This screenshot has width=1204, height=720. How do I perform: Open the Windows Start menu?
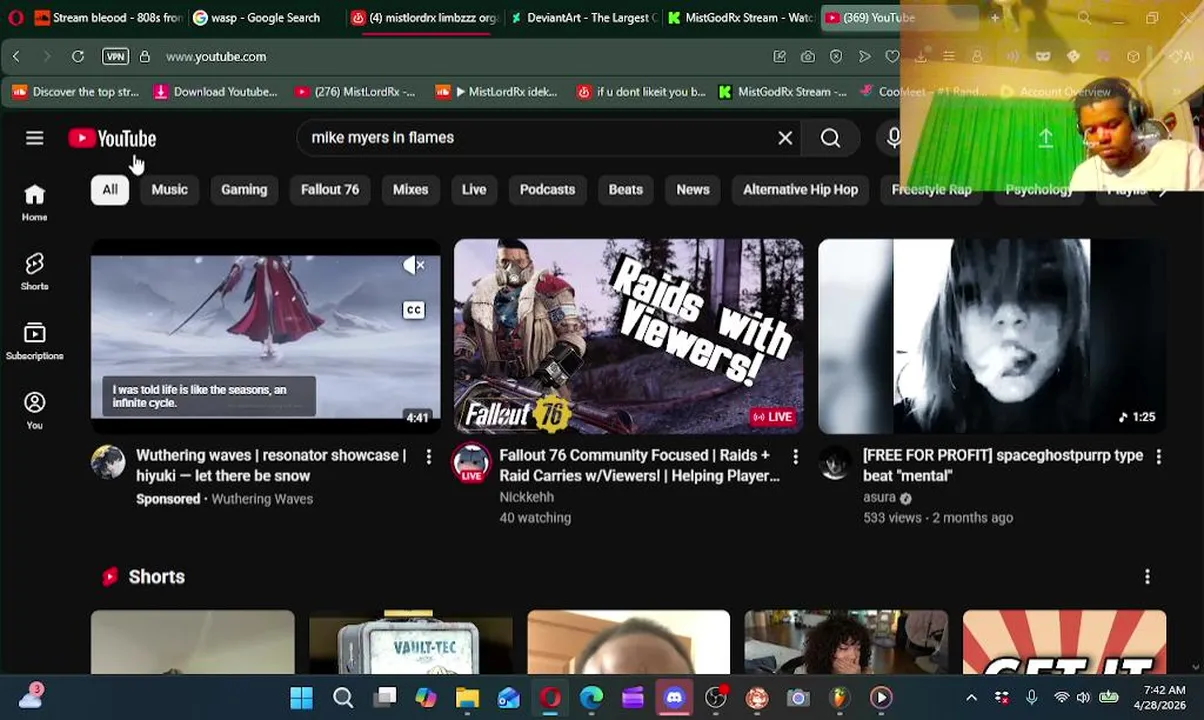coord(301,697)
